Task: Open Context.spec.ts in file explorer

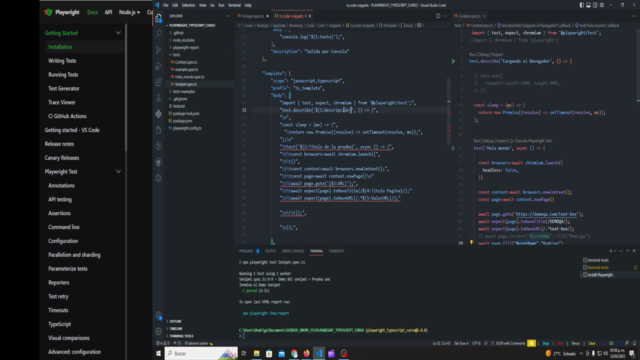Action: click(186, 62)
